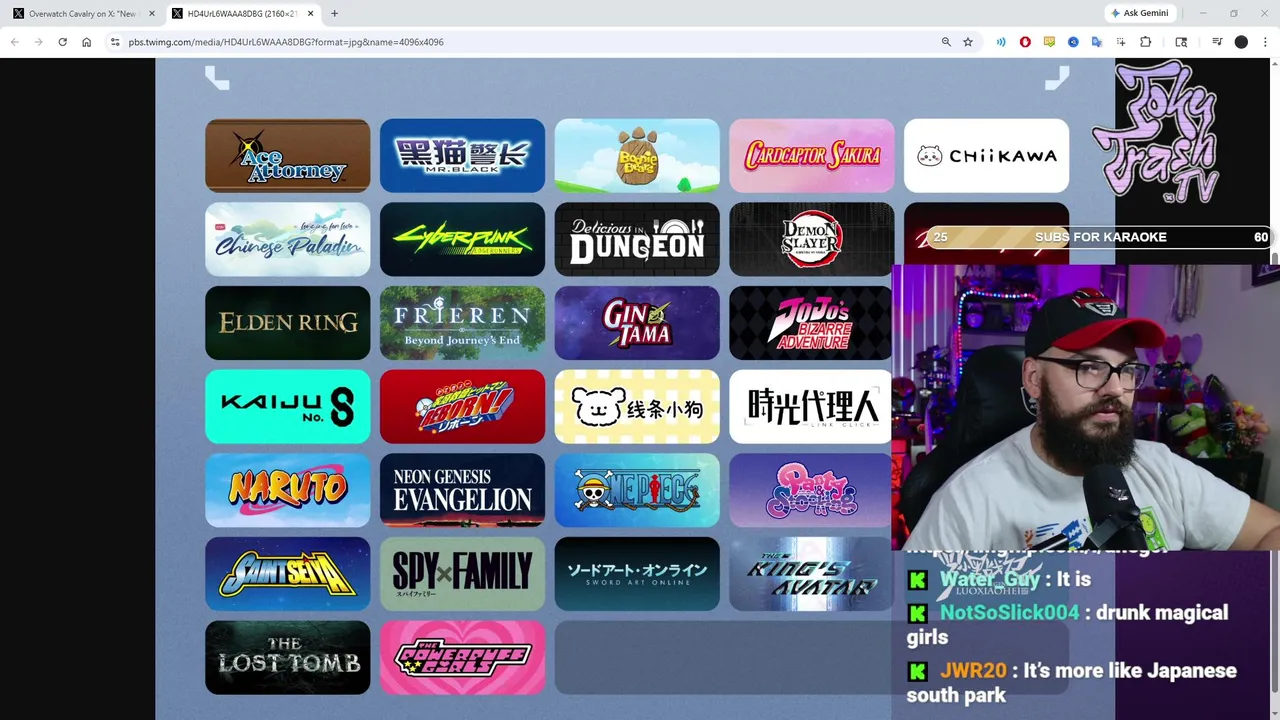
Task: Click chat username Water_Guy
Action: pyautogui.click(x=986, y=579)
